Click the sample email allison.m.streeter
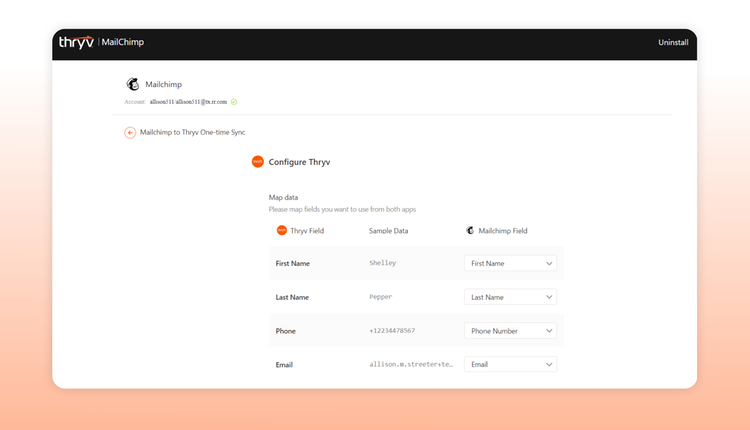This screenshot has height=430, width=750. click(x=411, y=364)
